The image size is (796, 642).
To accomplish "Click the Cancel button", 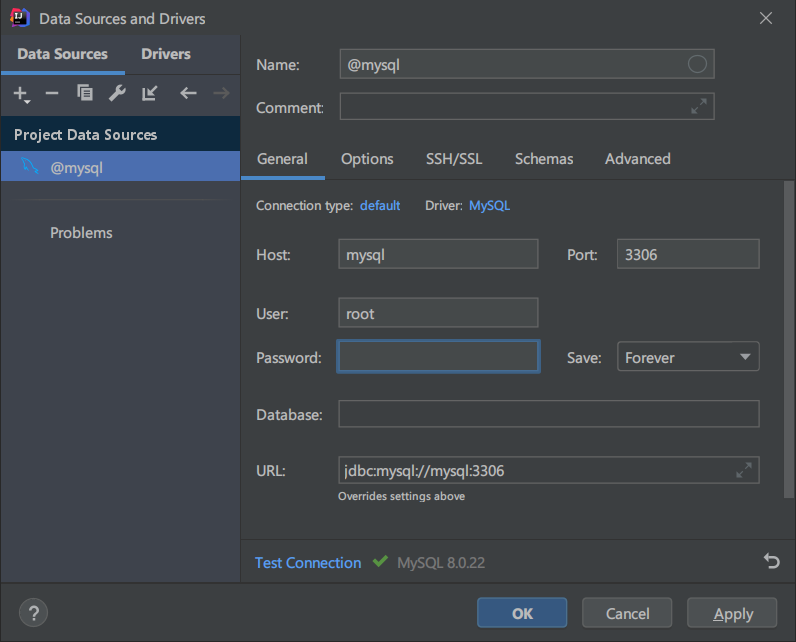I will pyautogui.click(x=627, y=613).
